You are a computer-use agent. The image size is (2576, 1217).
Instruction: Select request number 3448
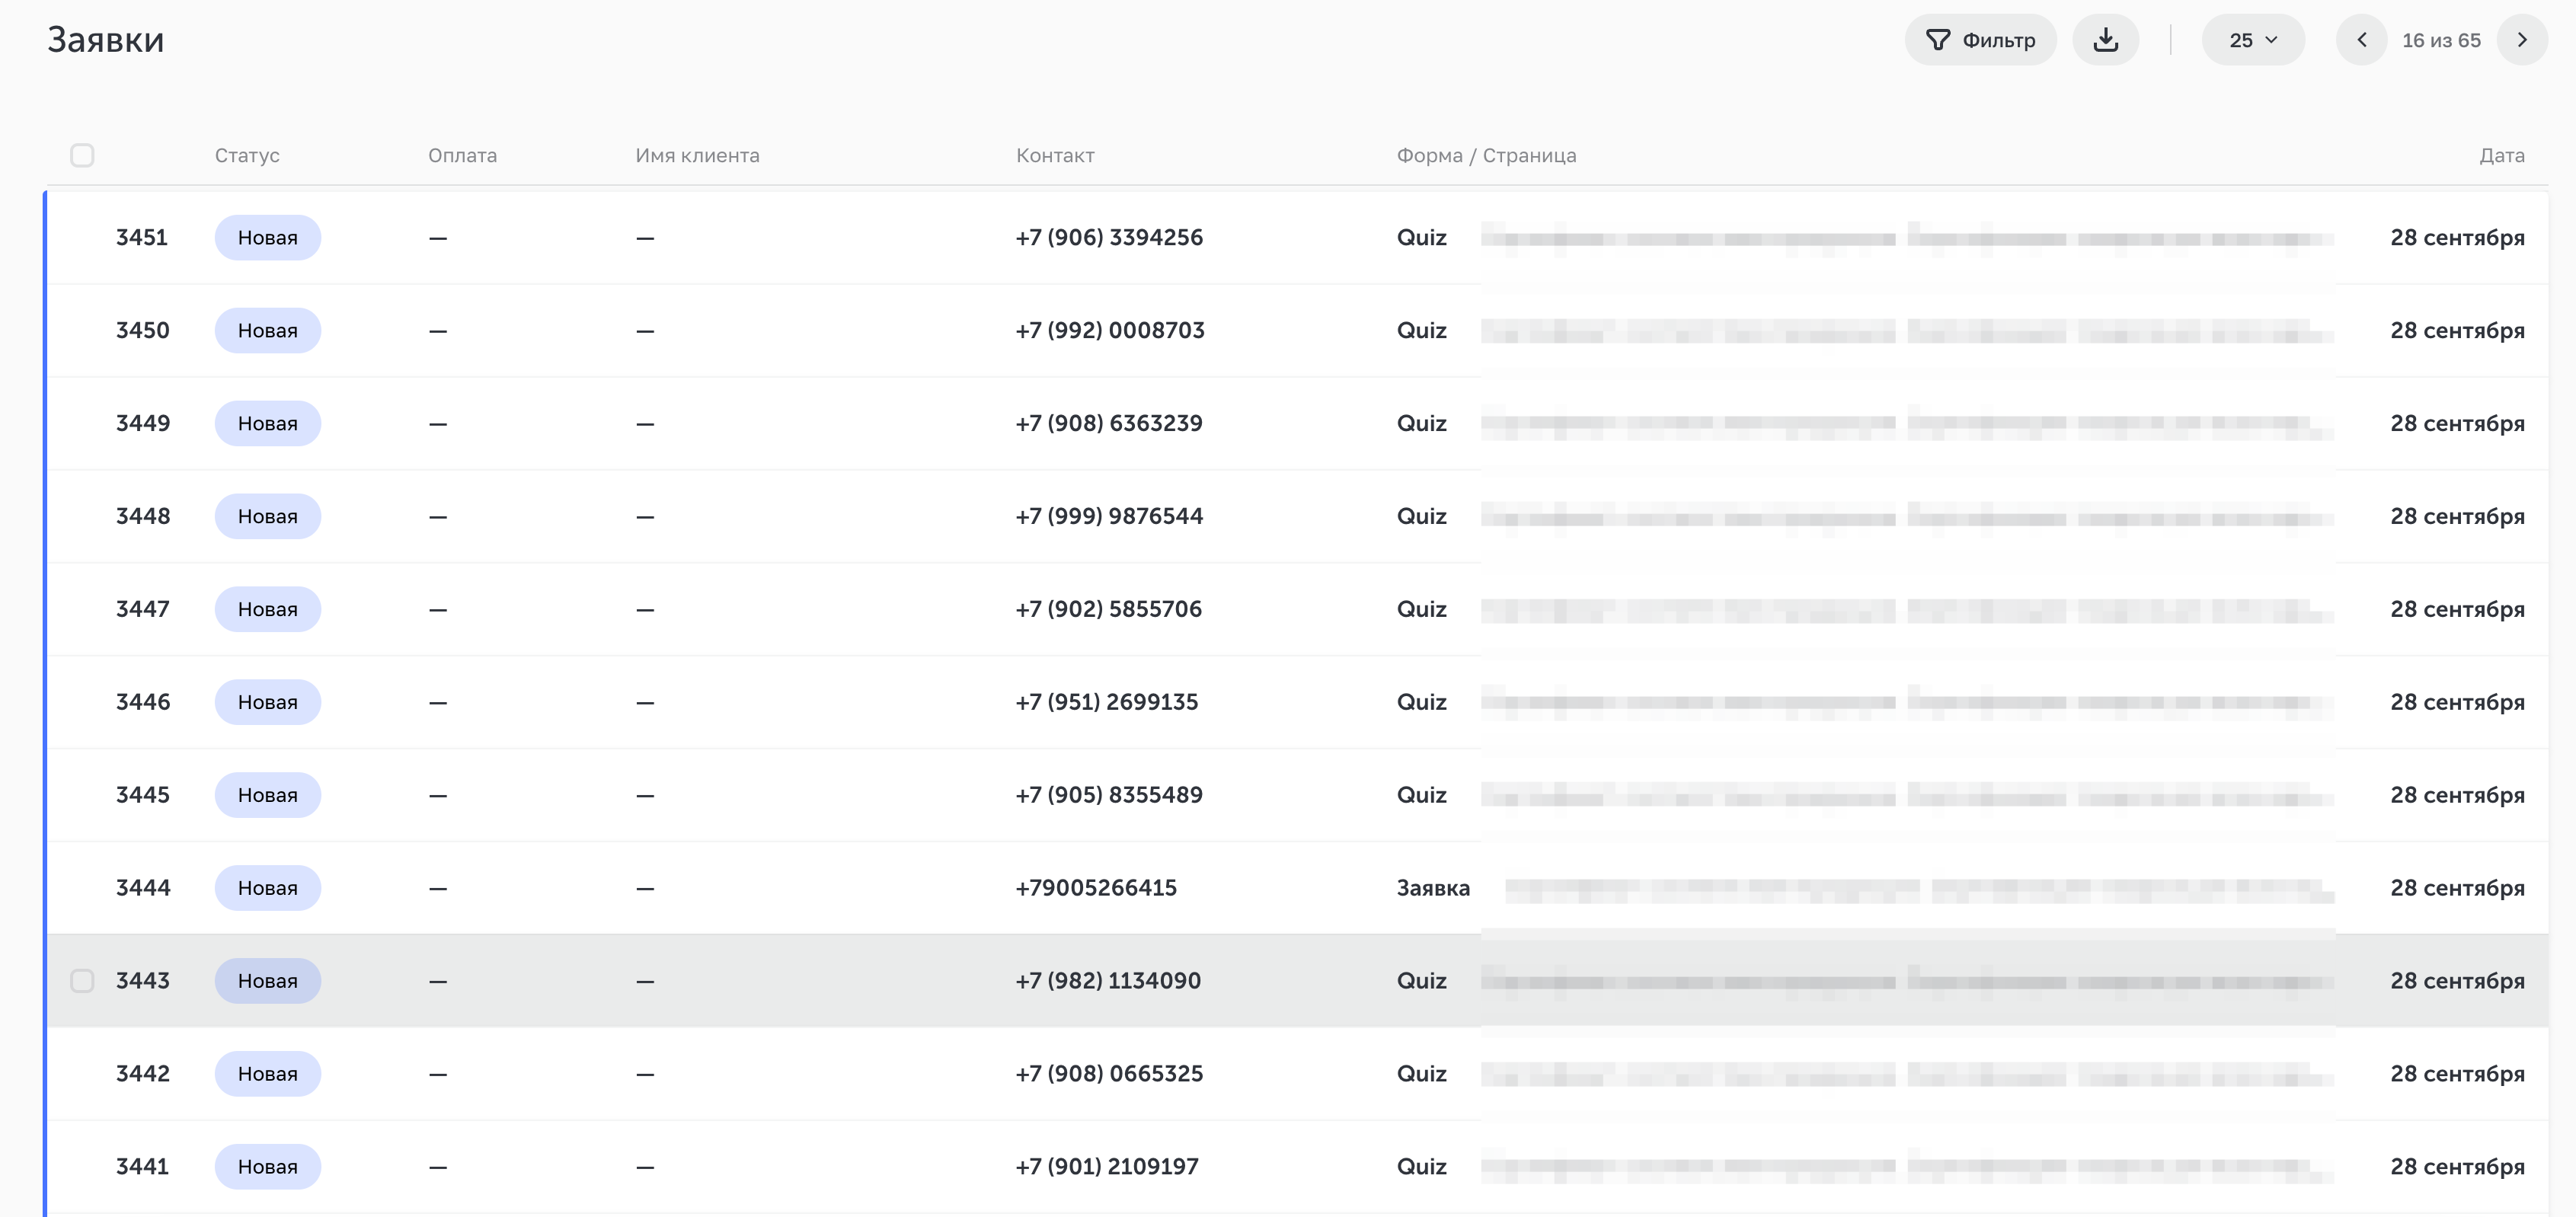(x=143, y=516)
